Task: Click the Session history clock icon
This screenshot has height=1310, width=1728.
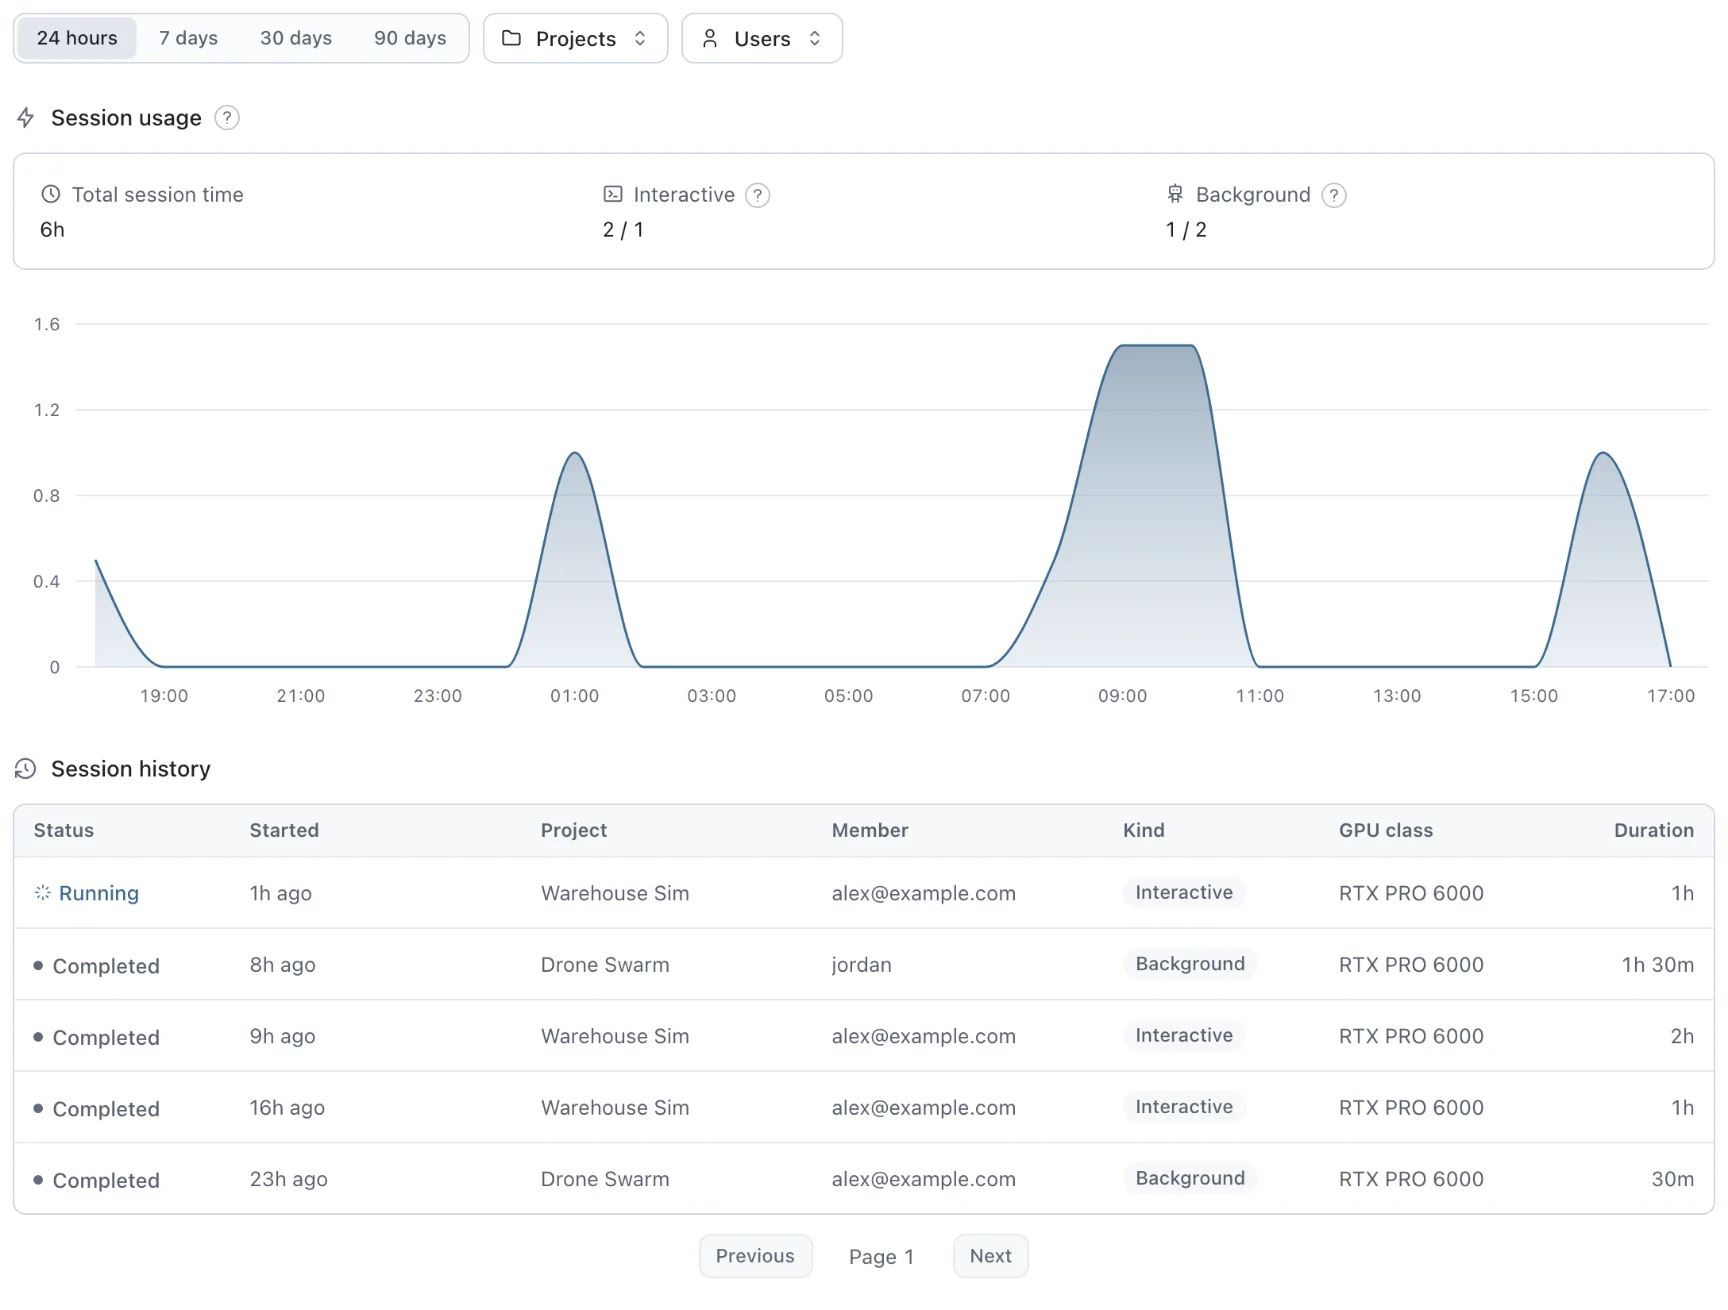Action: (26, 768)
